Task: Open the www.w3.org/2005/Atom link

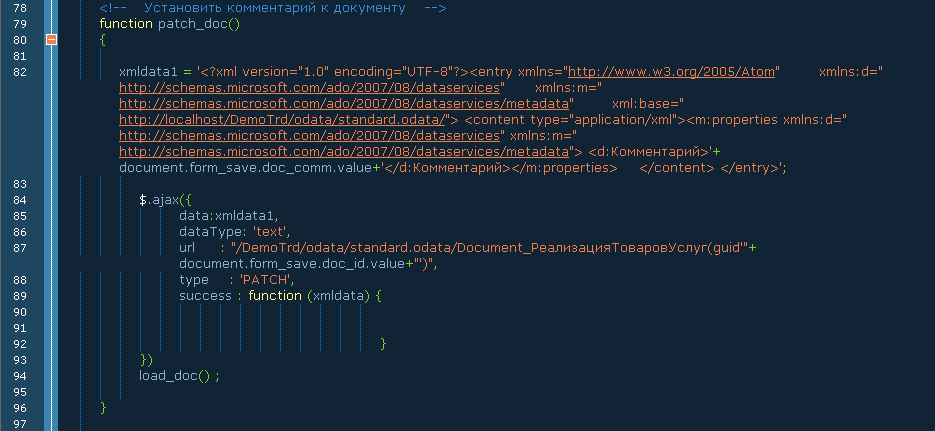Action: [671, 72]
